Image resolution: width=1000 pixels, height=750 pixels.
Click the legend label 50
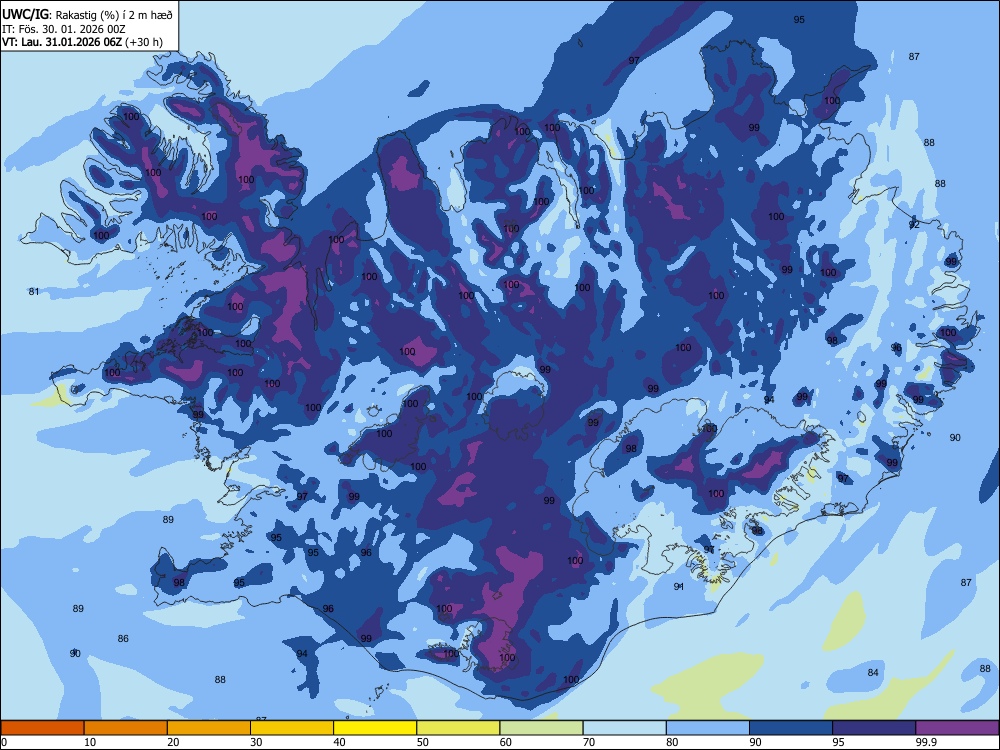423,742
